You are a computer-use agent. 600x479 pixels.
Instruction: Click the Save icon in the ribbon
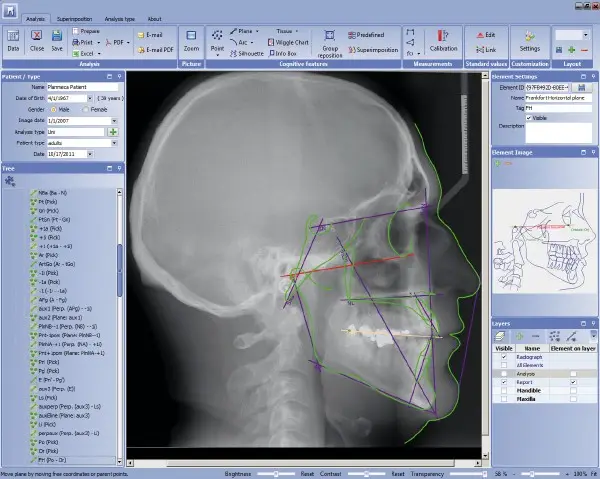[x=57, y=40]
